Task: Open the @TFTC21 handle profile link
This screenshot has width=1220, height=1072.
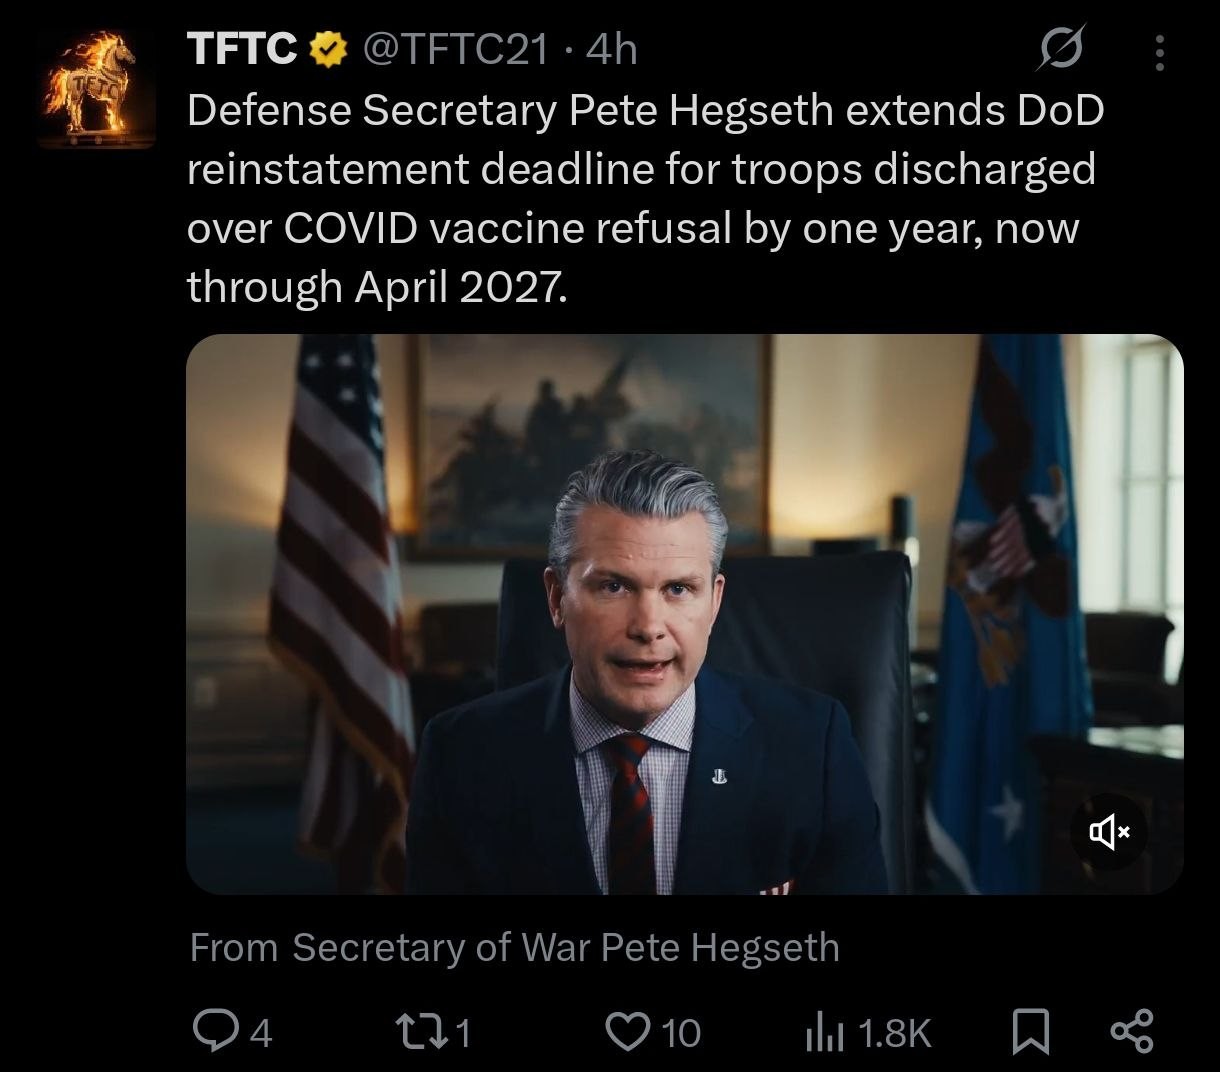Action: click(454, 48)
